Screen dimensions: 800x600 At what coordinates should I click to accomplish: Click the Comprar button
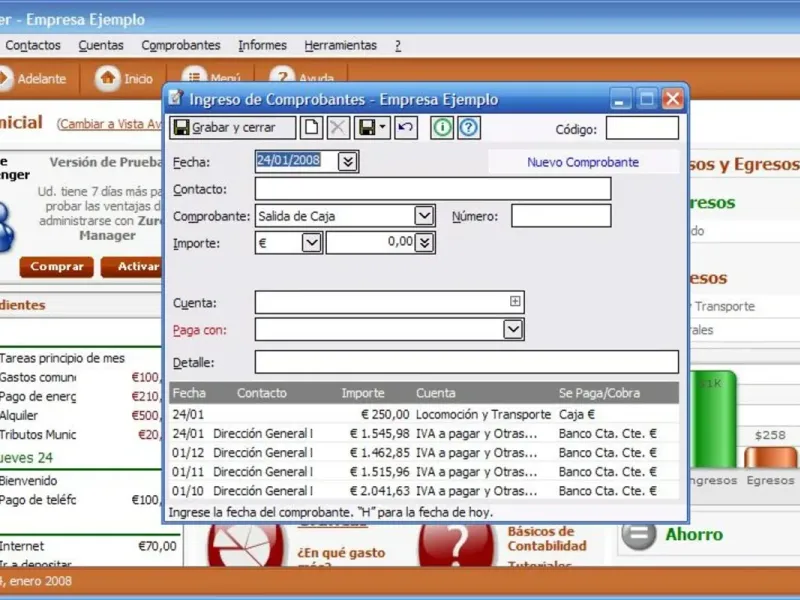(57, 267)
